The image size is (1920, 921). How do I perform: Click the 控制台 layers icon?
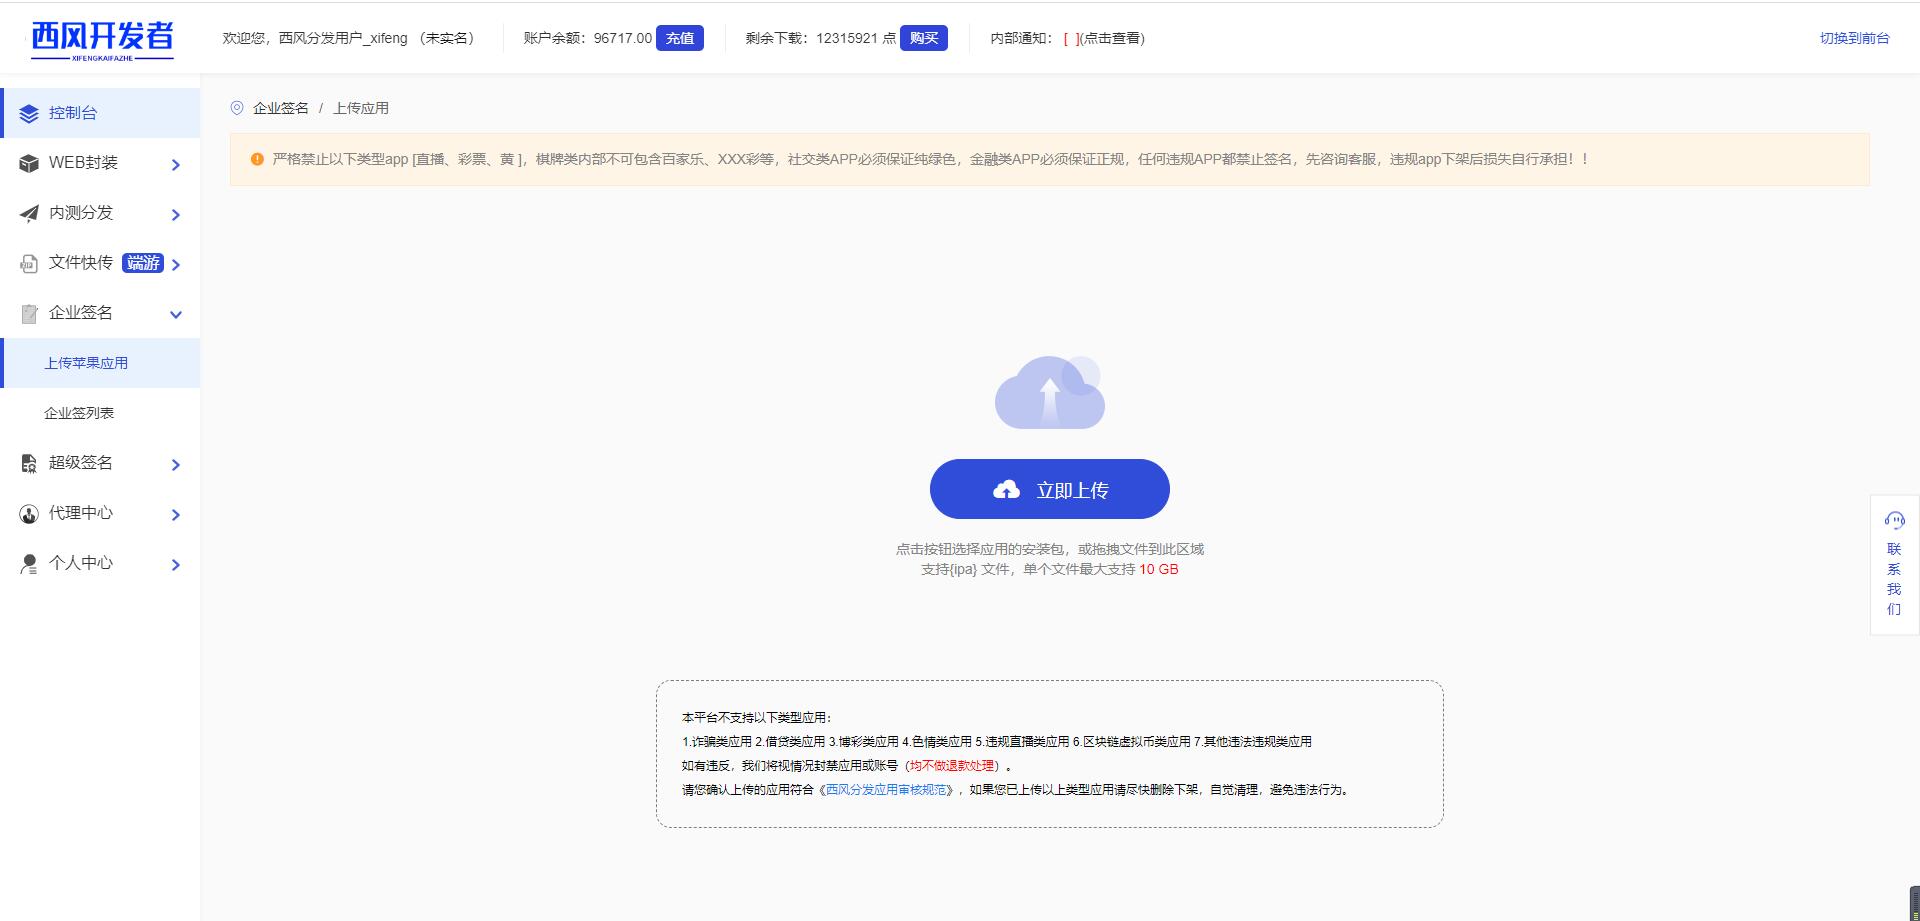click(29, 114)
